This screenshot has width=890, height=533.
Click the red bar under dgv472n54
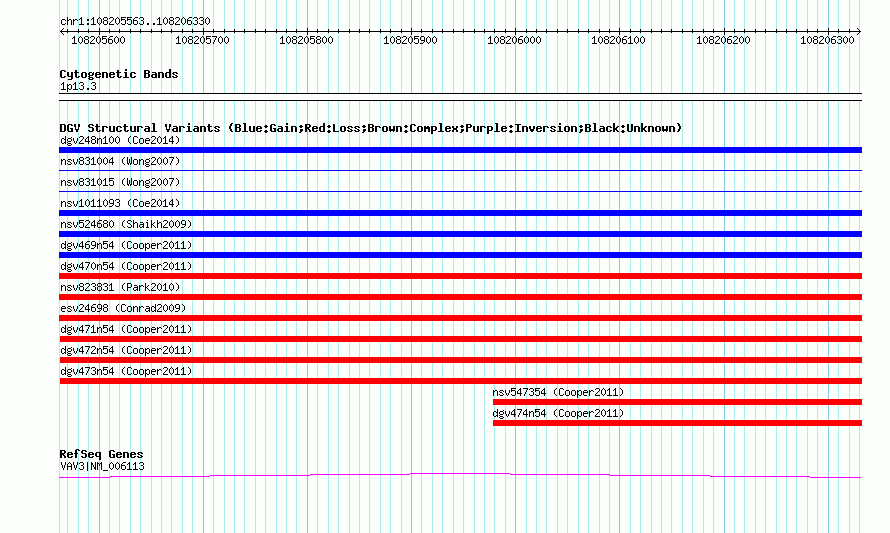point(460,360)
